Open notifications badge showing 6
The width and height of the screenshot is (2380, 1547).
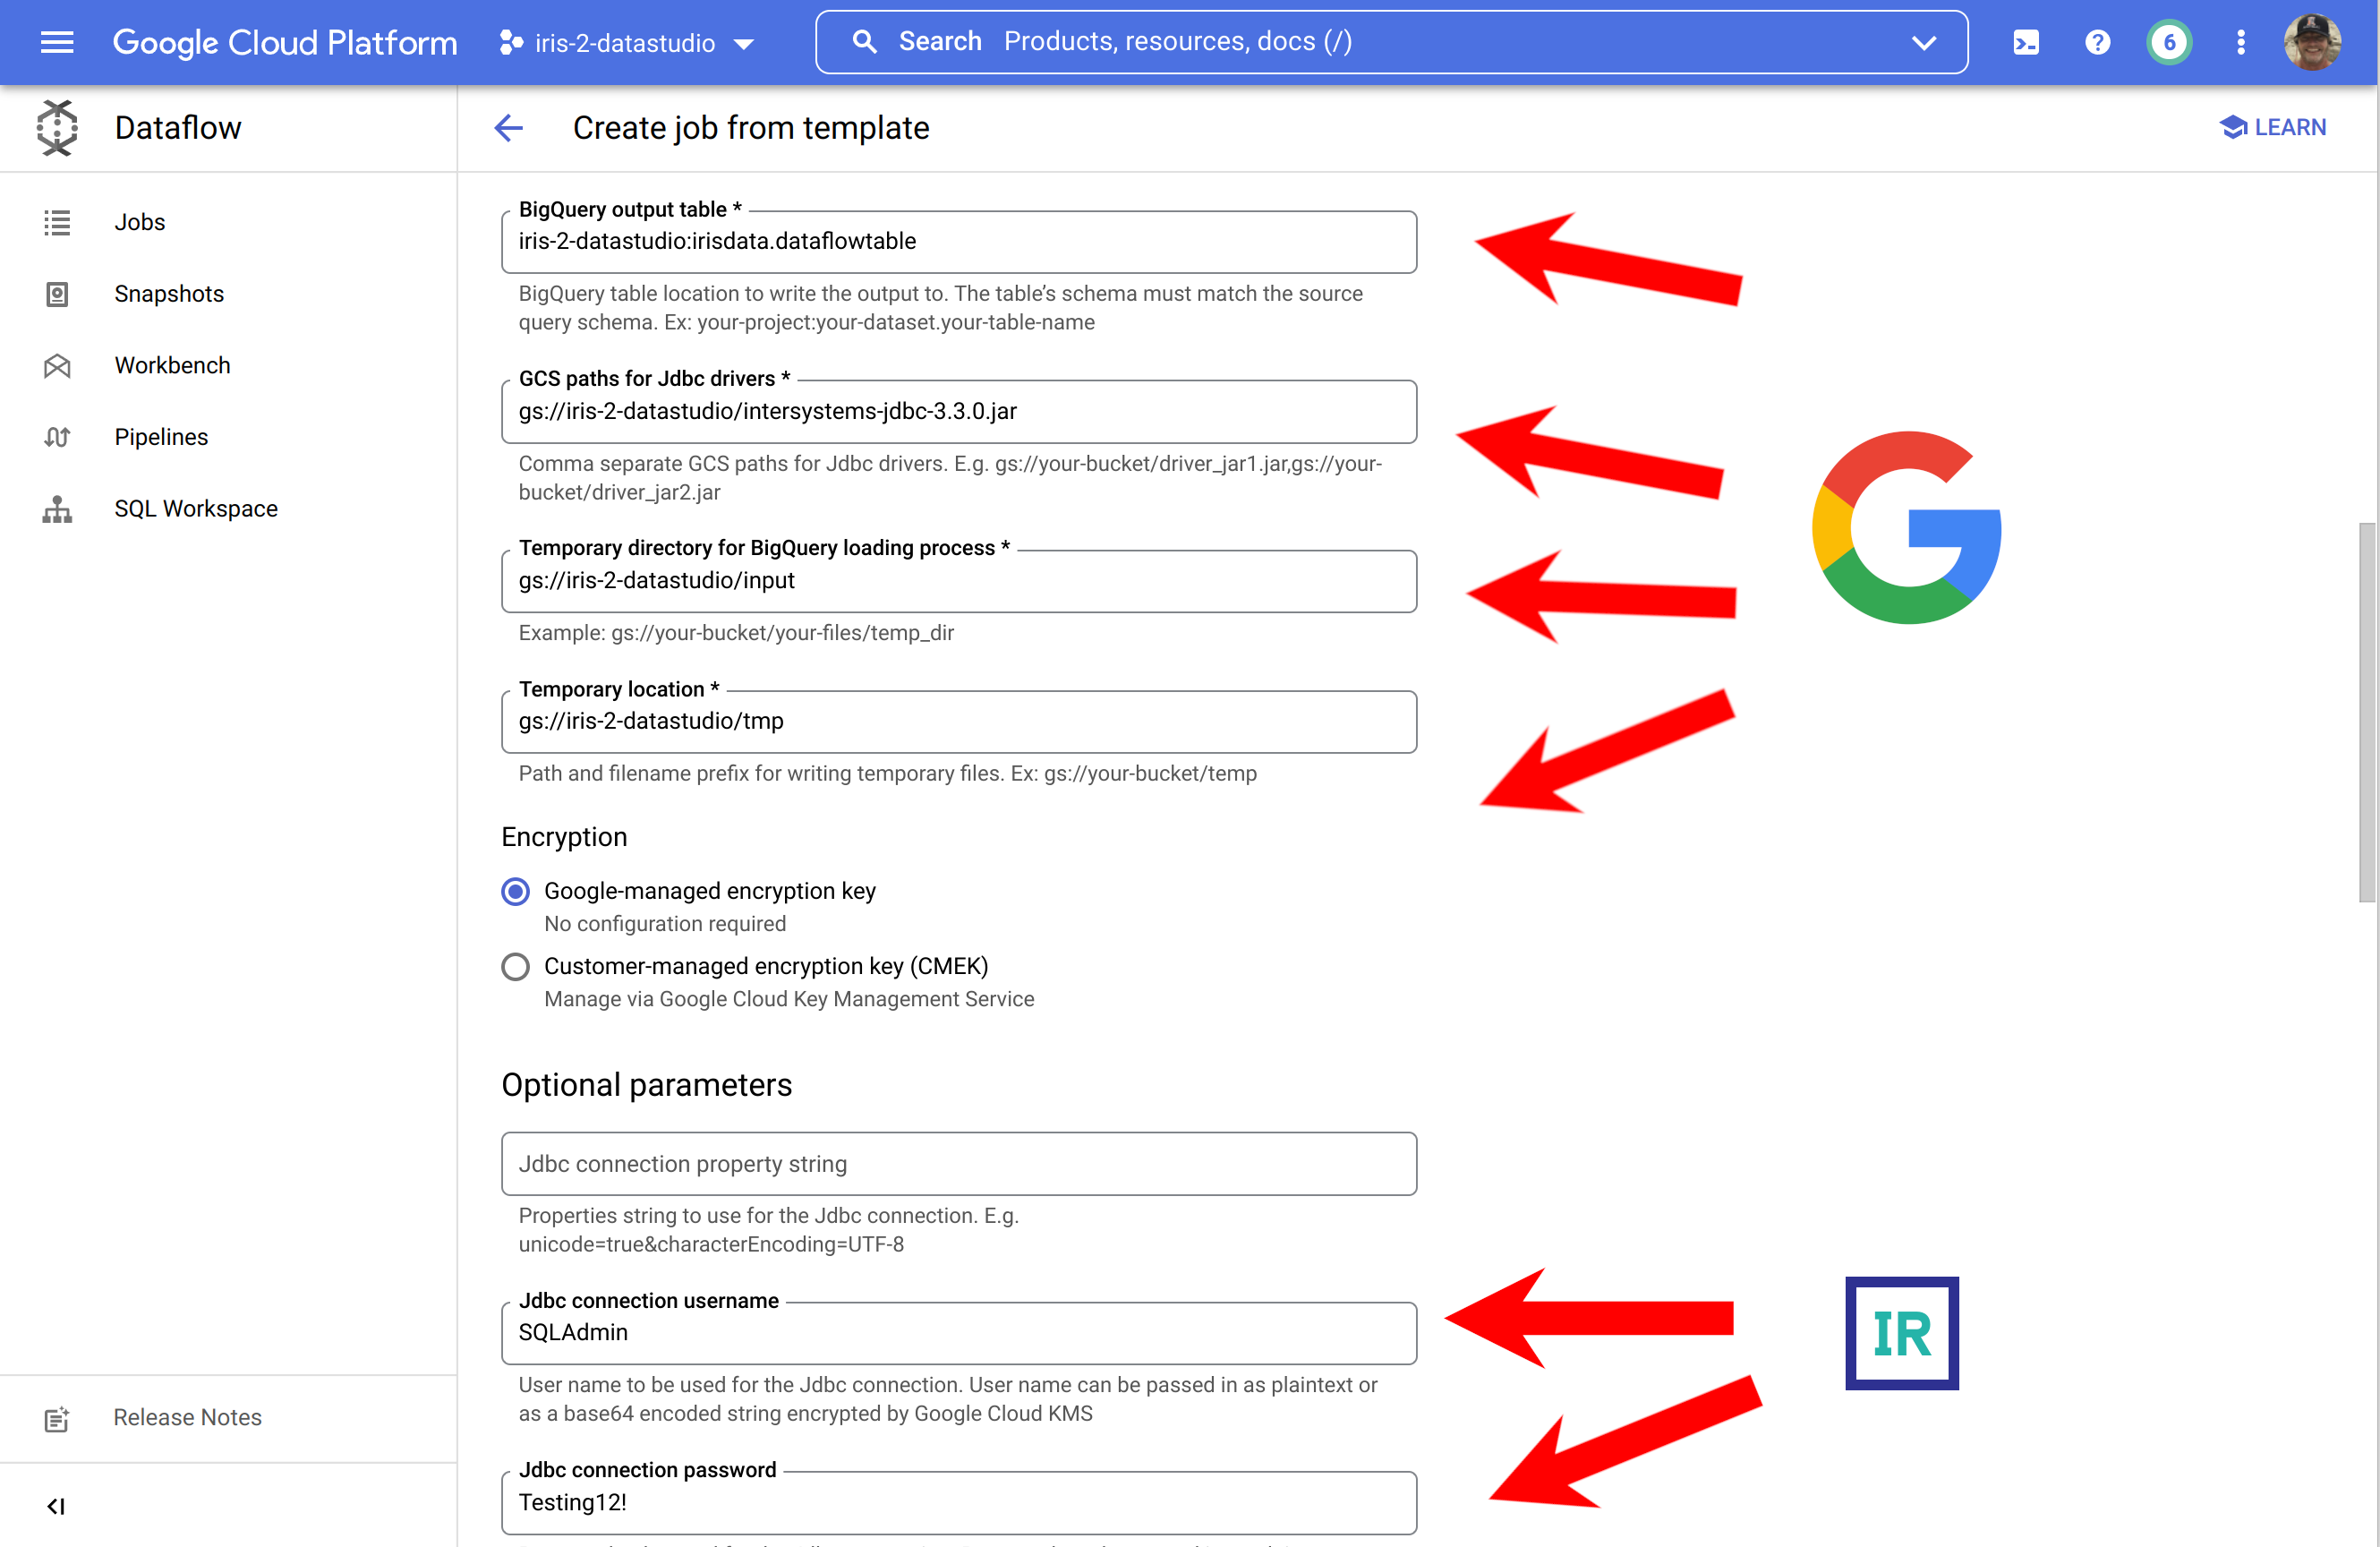click(2169, 42)
